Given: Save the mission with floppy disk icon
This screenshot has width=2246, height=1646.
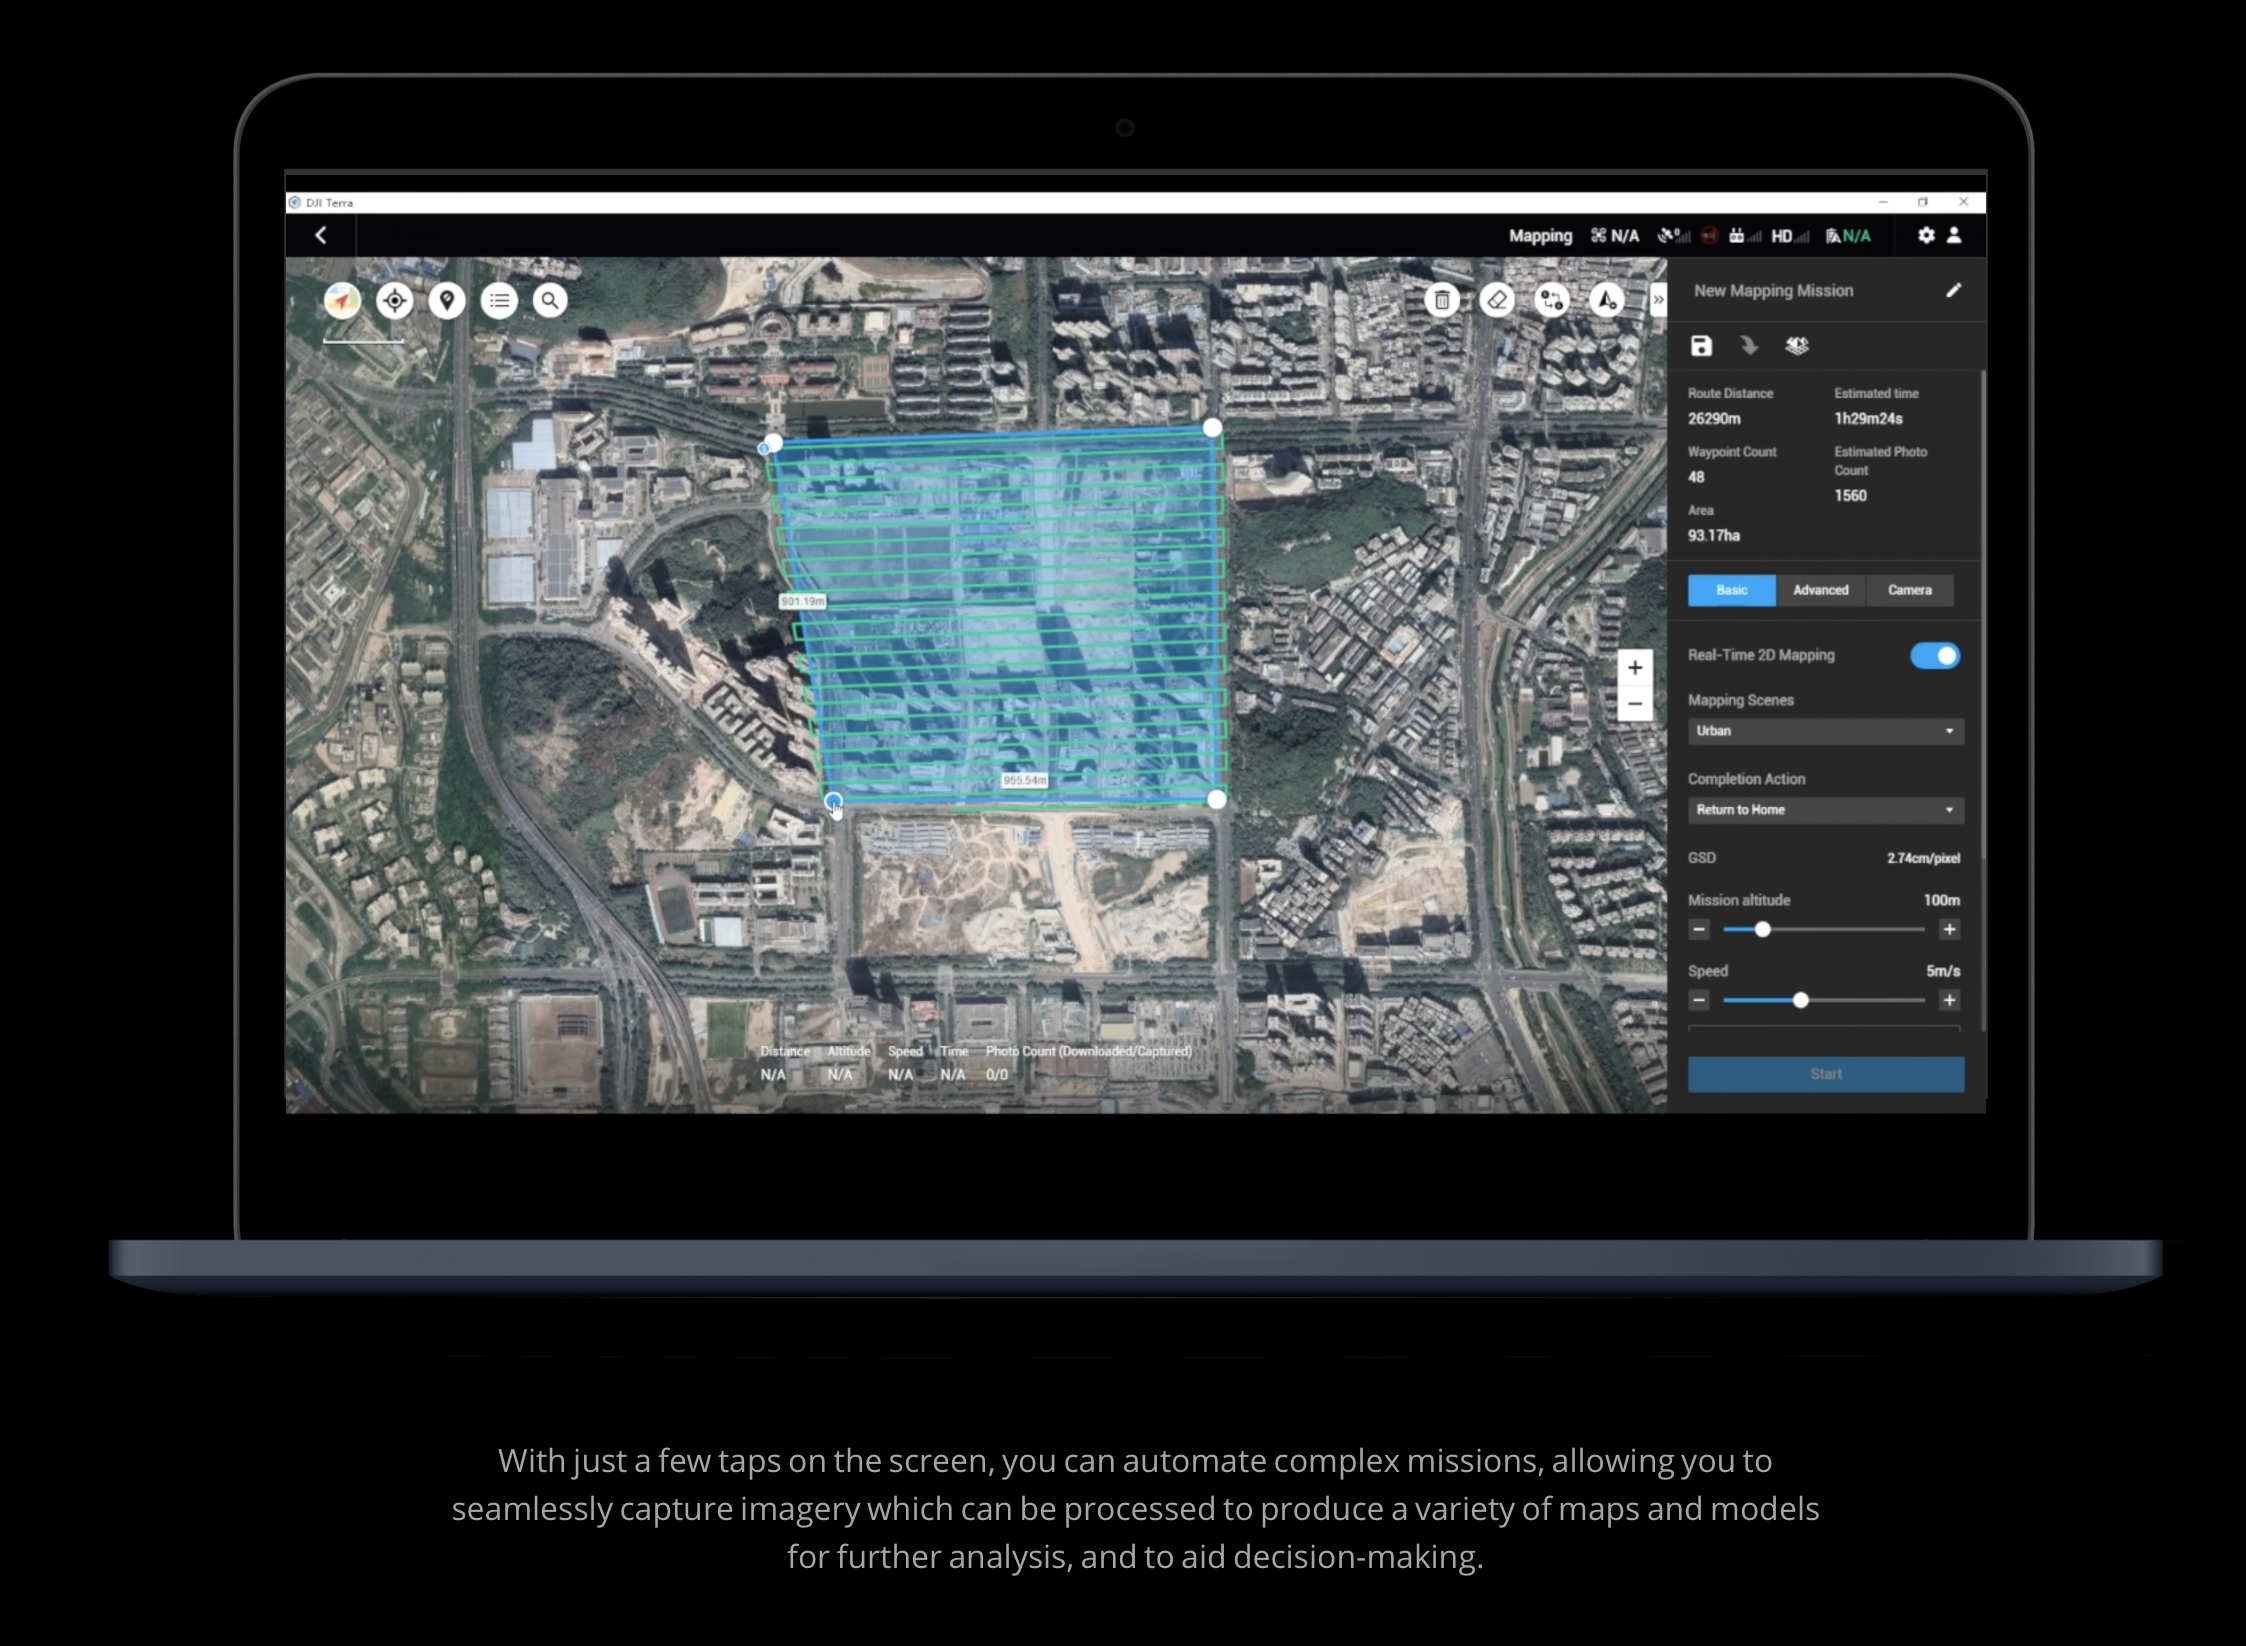Looking at the screenshot, I should 1701,346.
